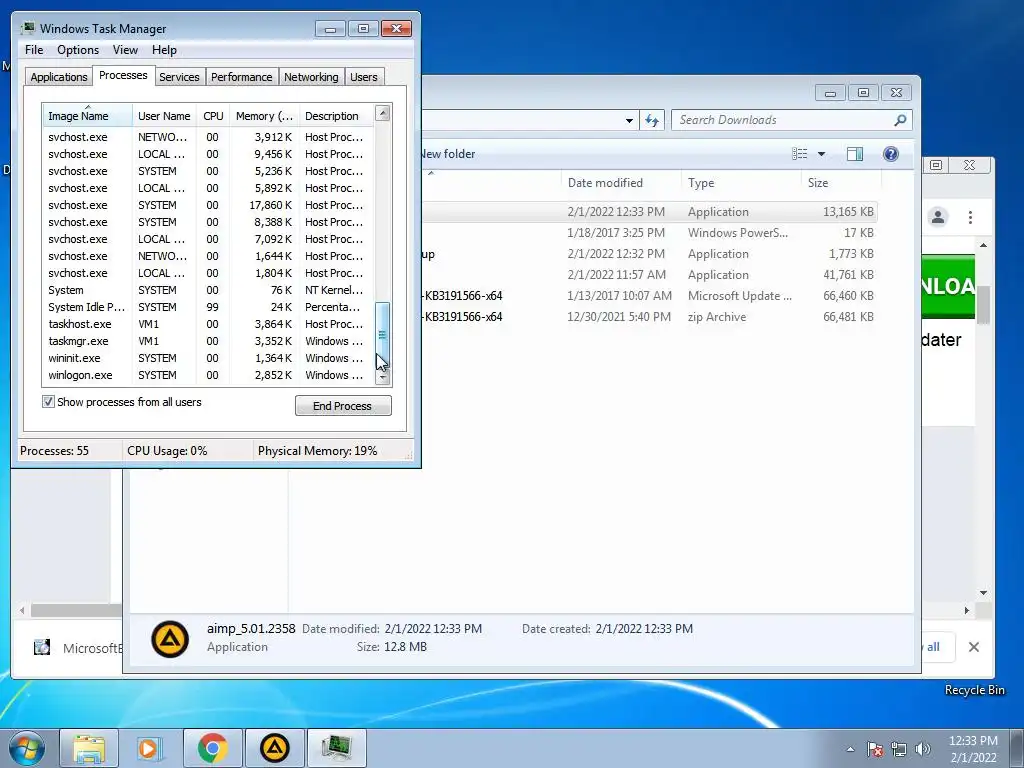Viewport: 1024px width, 768px height.
Task: Click the Chrome profile avatar icon
Action: pyautogui.click(x=938, y=217)
